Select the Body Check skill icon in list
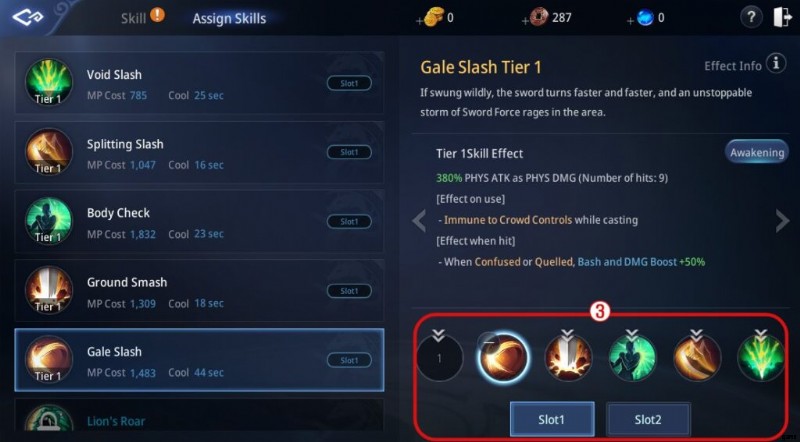The image size is (800, 442). pyautogui.click(x=48, y=221)
